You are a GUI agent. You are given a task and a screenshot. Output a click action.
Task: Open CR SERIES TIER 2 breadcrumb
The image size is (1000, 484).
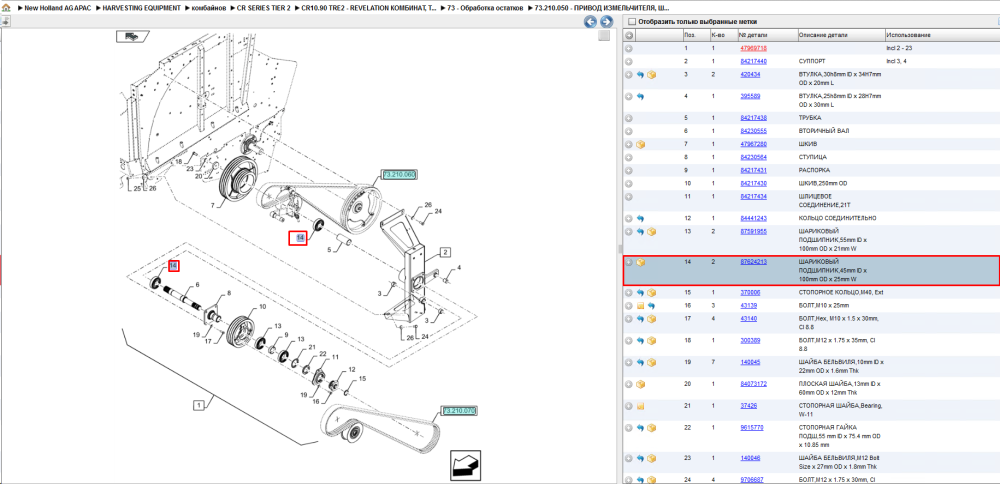pyautogui.click(x=263, y=7)
